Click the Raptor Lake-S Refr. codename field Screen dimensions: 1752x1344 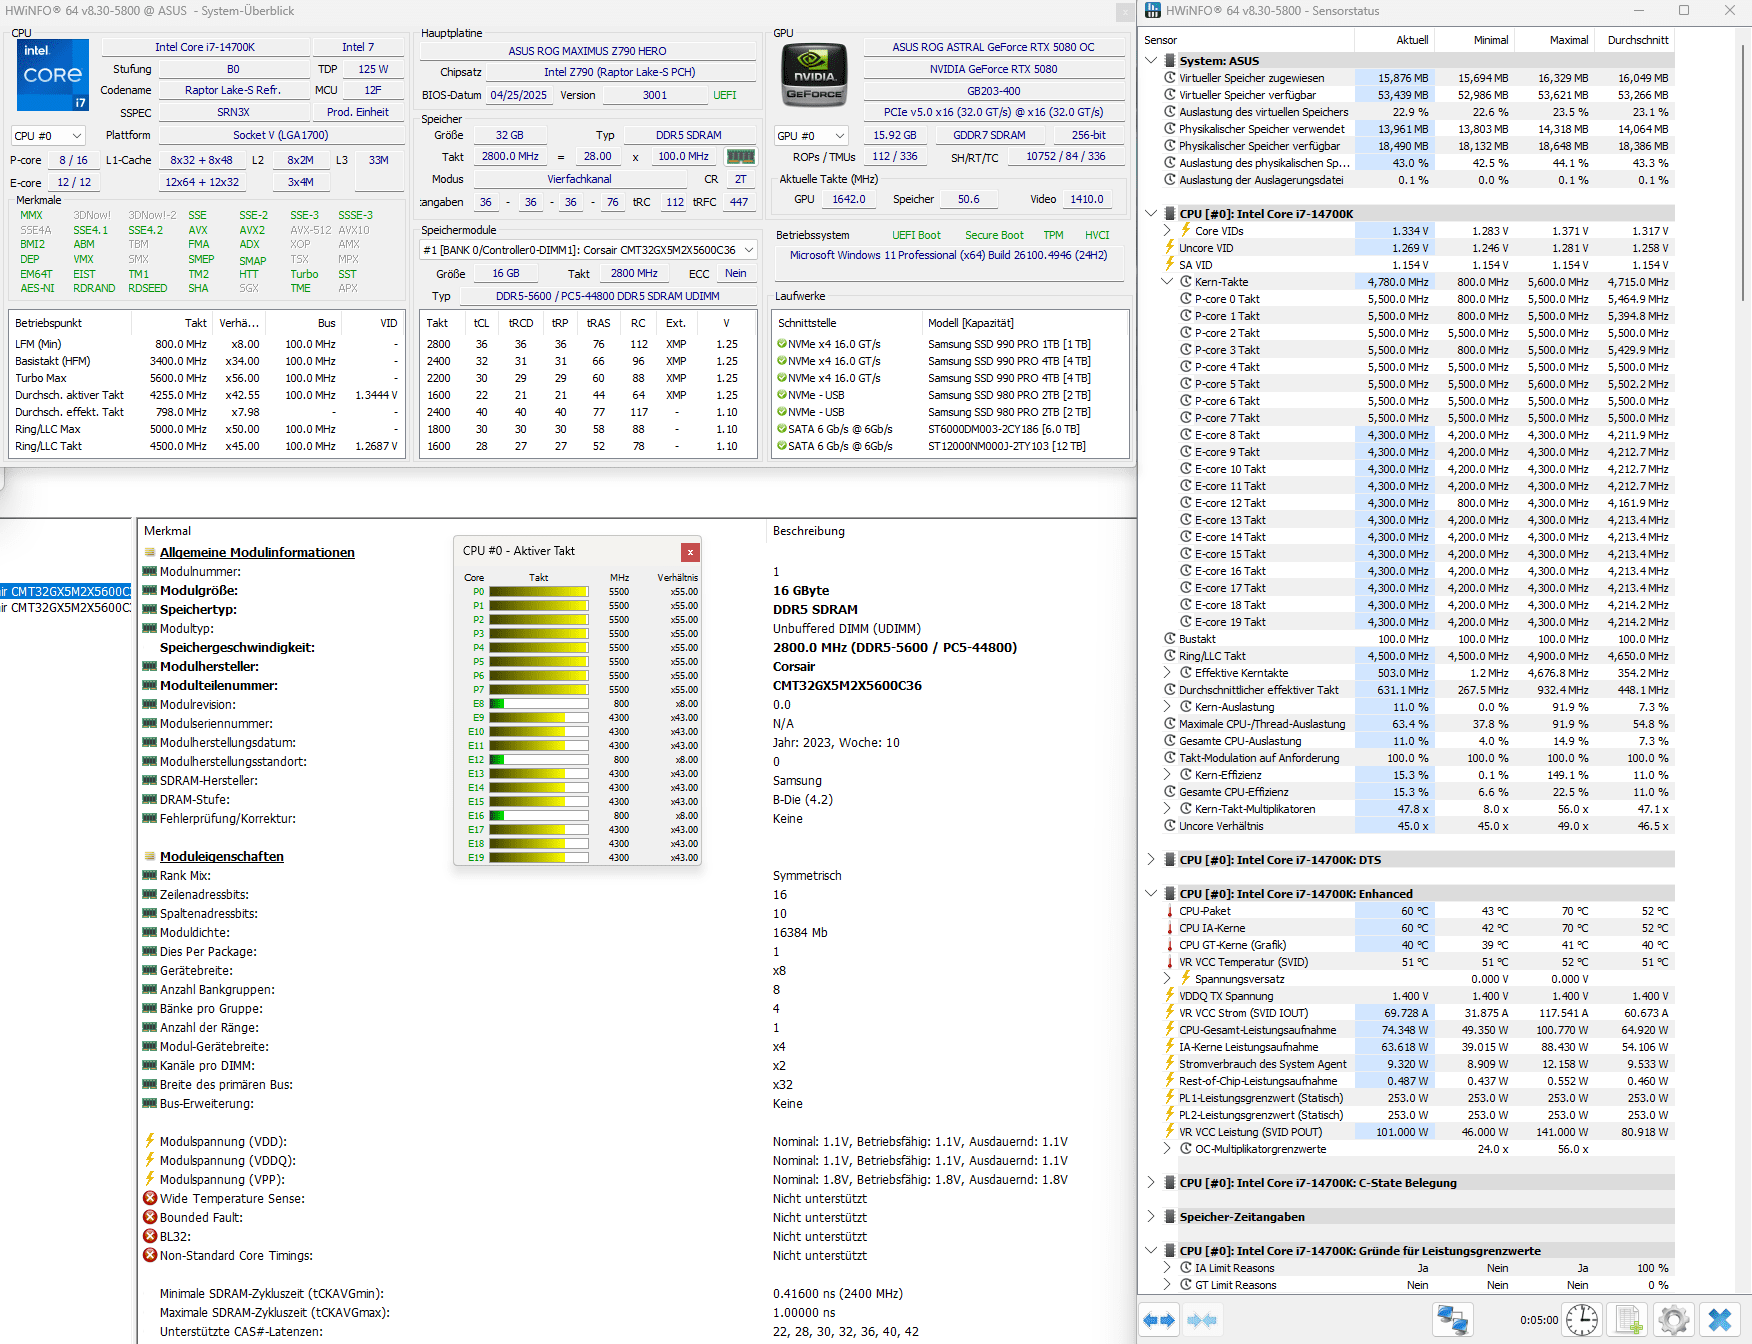[233, 90]
